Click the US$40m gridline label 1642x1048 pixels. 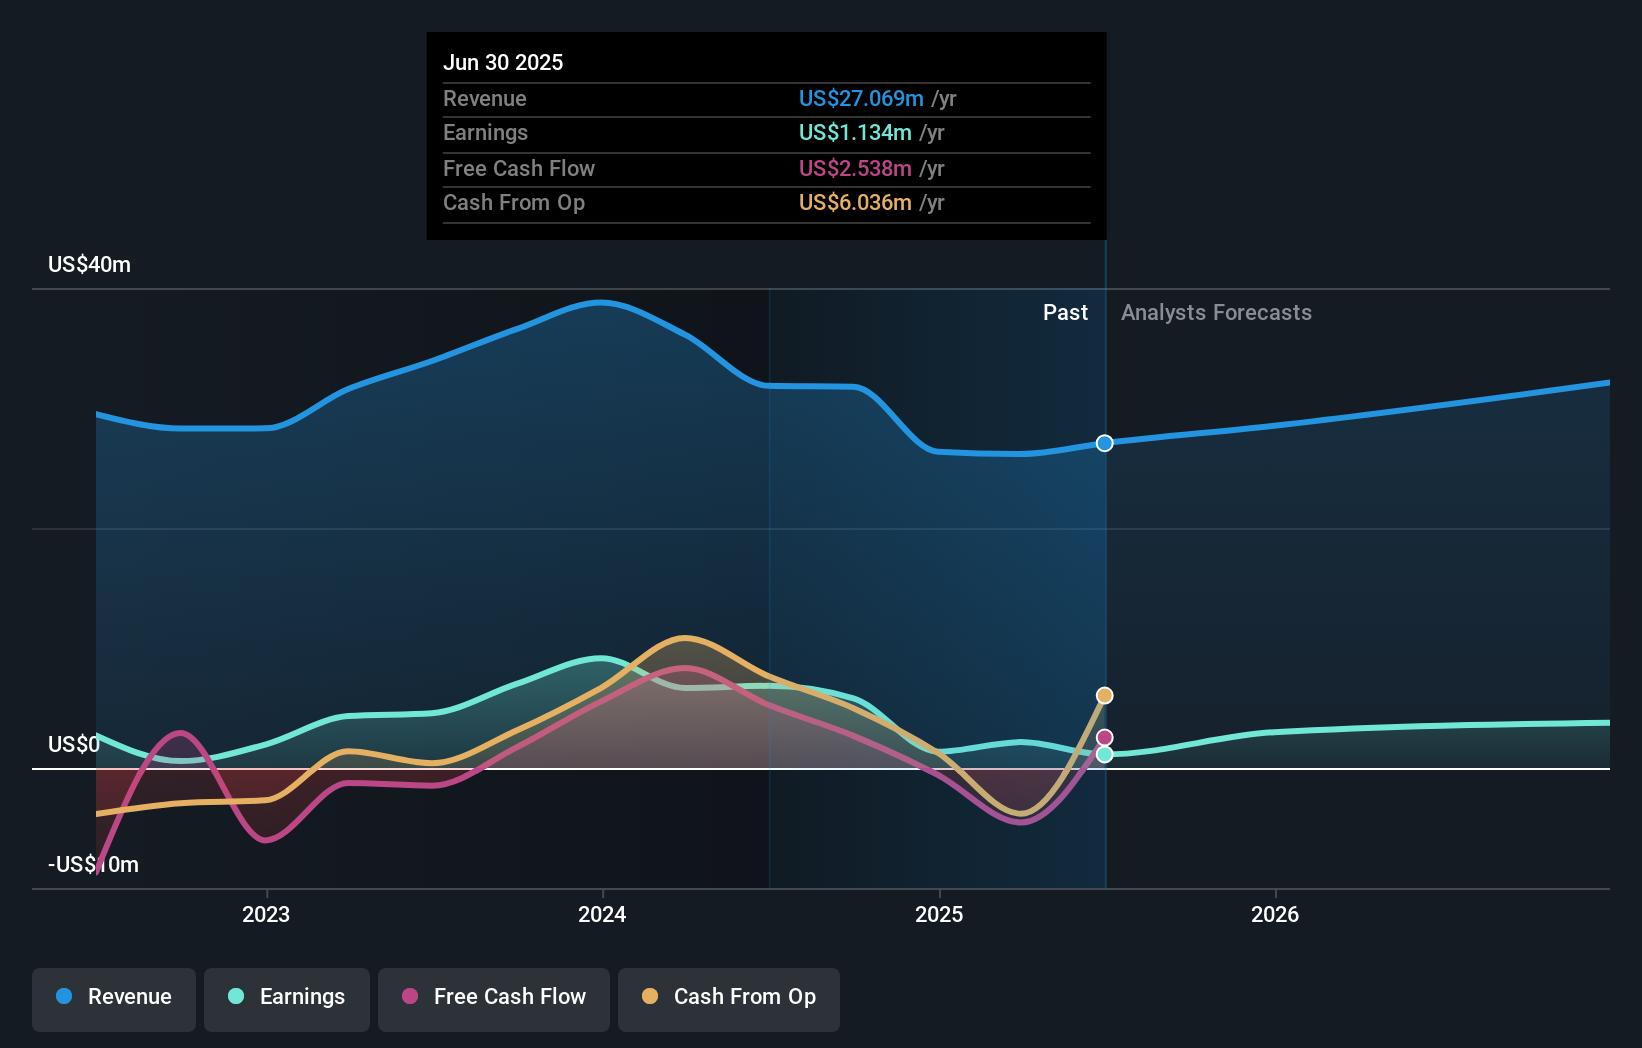88,264
